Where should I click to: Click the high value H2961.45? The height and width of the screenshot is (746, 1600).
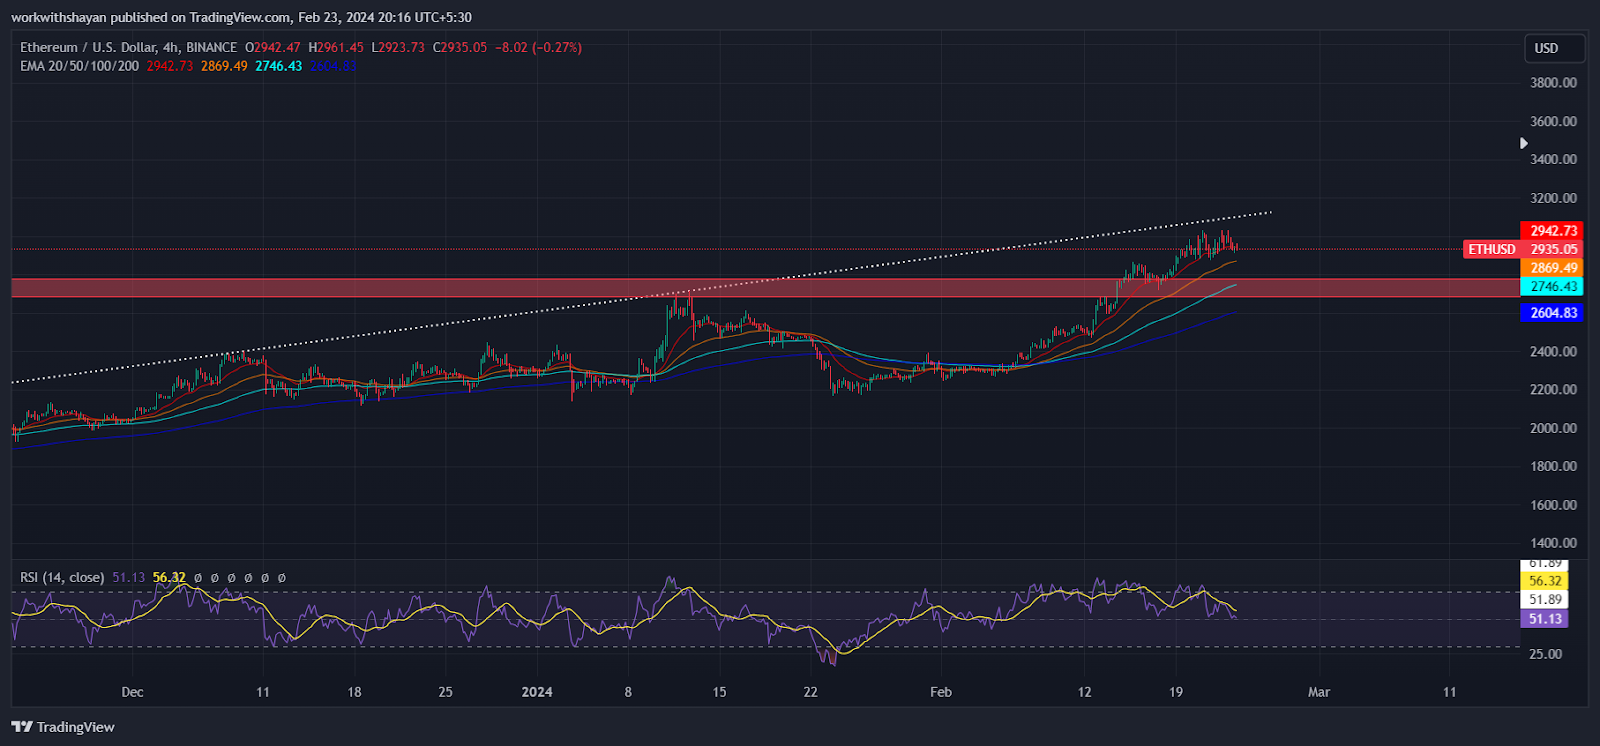(x=336, y=47)
